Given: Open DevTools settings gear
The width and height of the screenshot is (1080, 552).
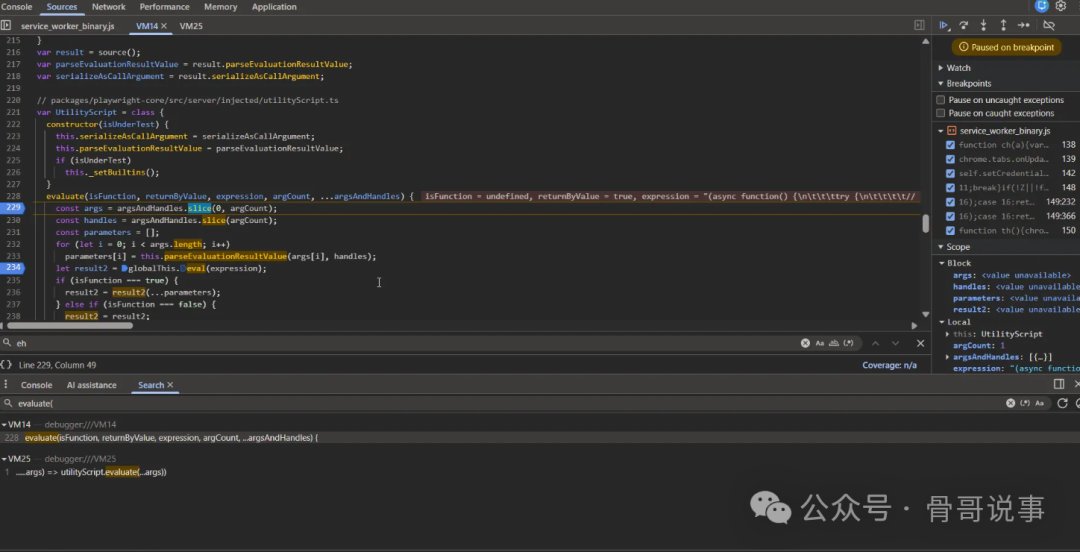Looking at the screenshot, I should (1061, 6).
